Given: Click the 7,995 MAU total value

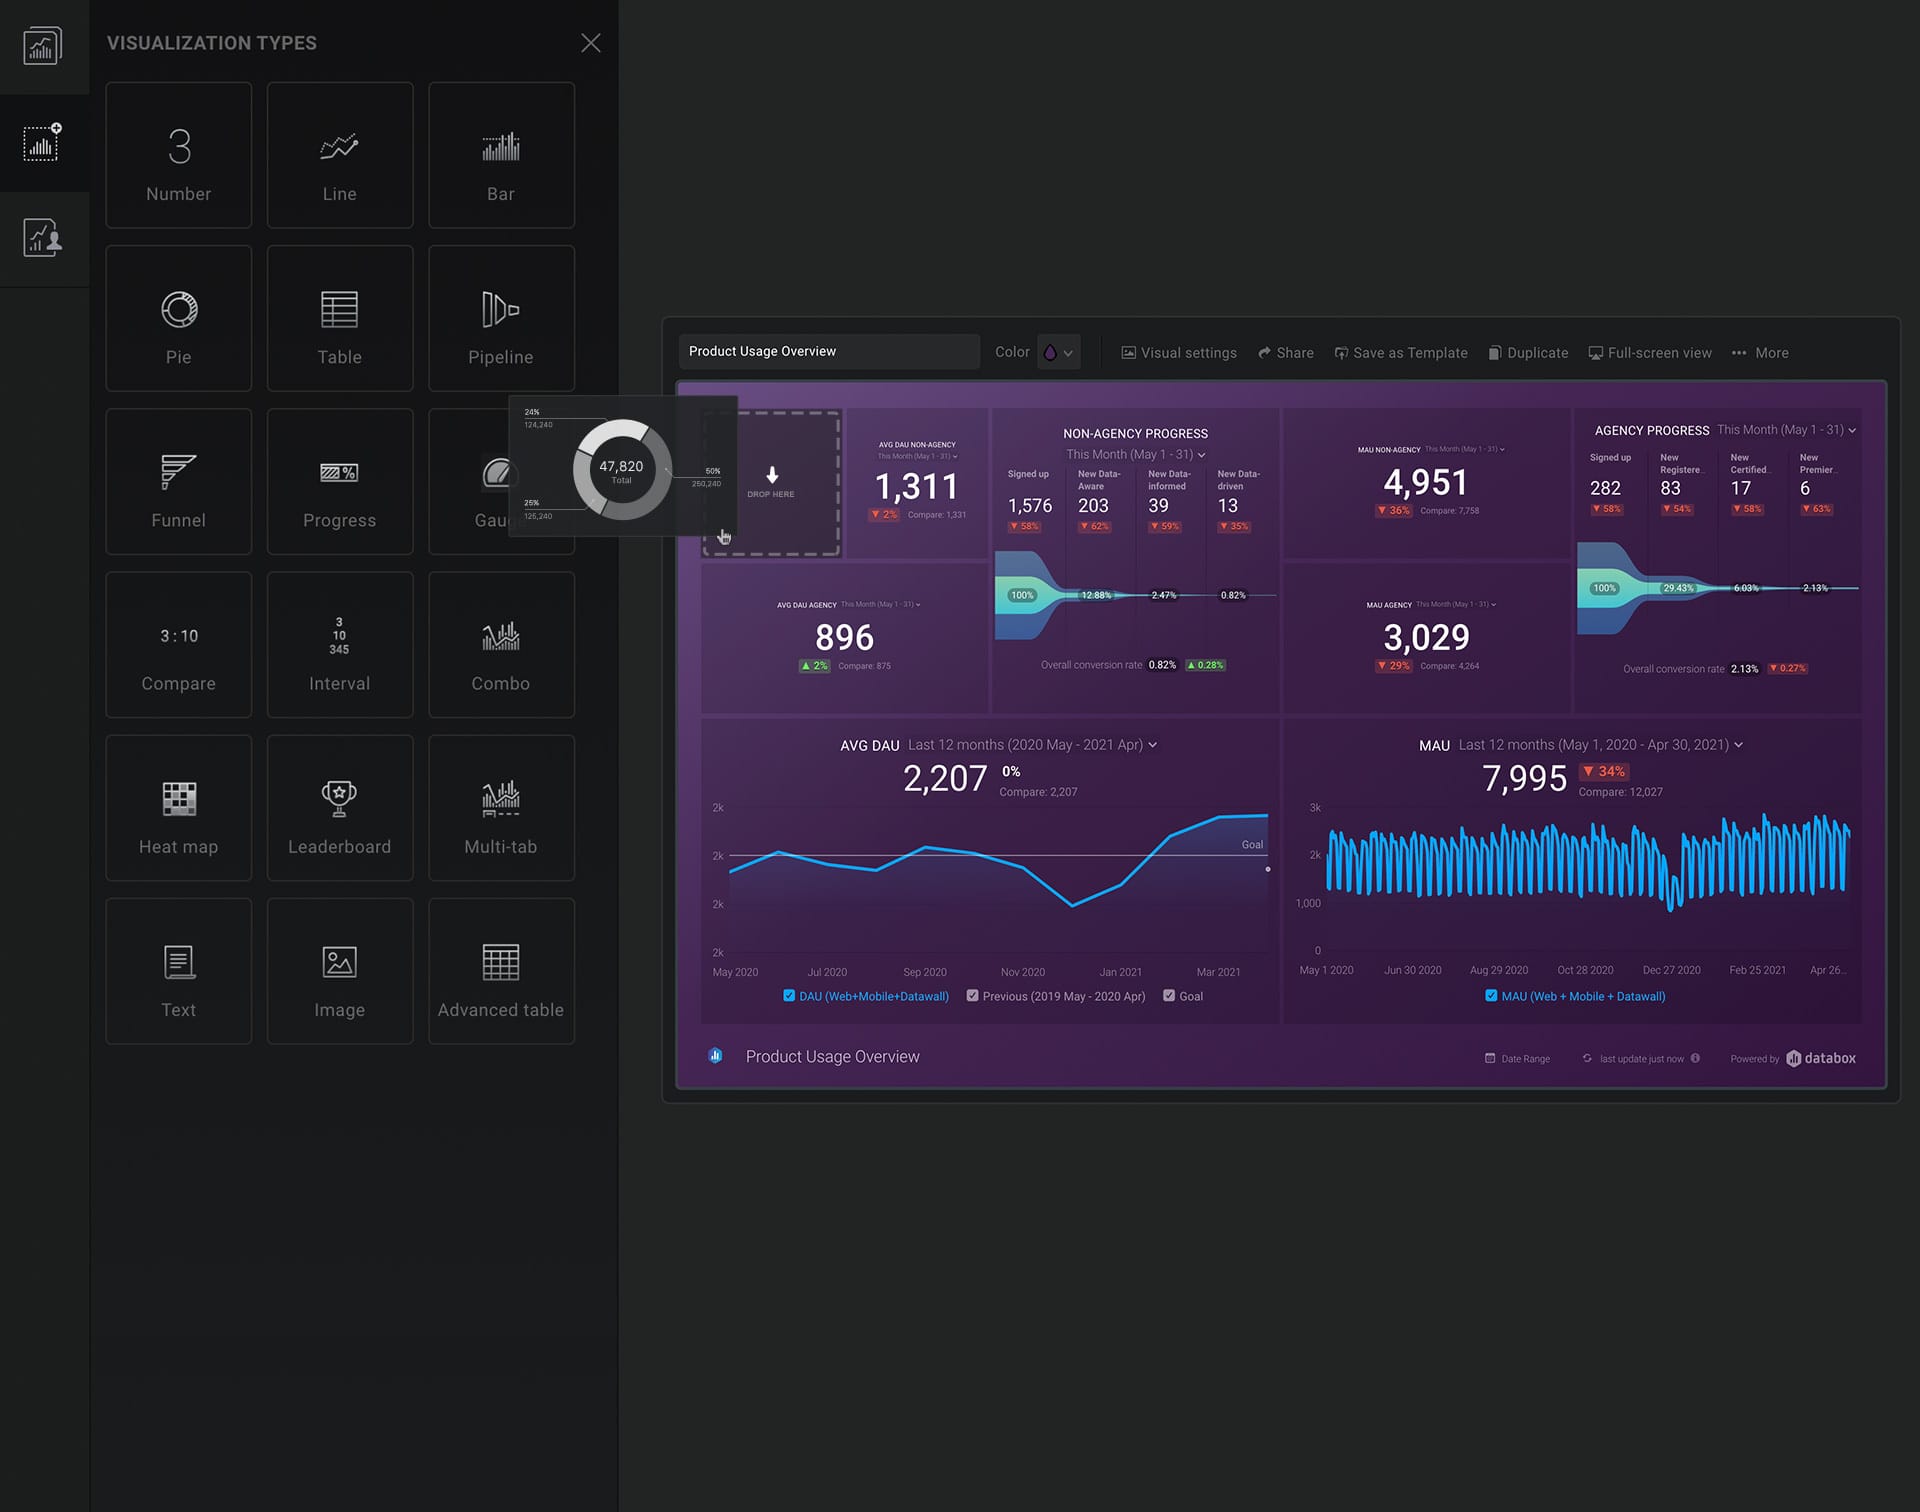Looking at the screenshot, I should pyautogui.click(x=1524, y=778).
